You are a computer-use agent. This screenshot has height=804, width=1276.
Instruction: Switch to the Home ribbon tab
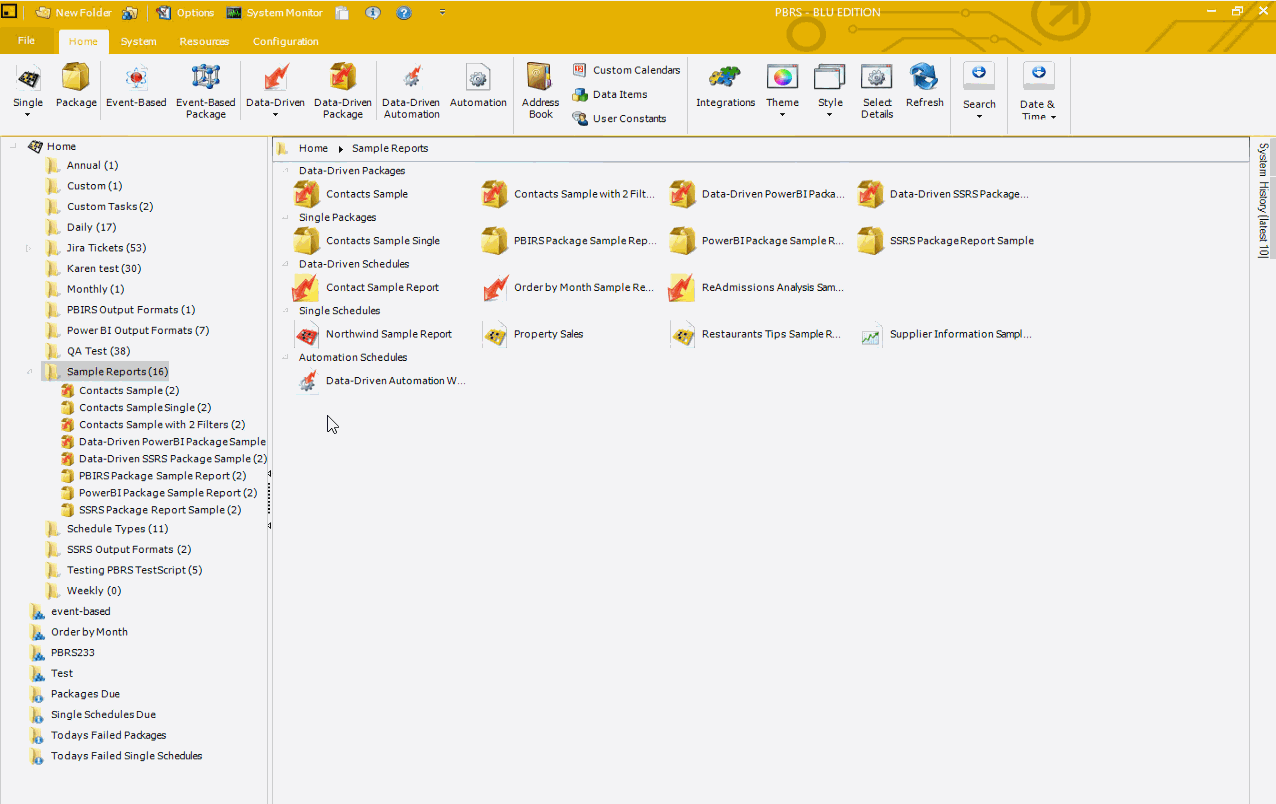(x=83, y=42)
